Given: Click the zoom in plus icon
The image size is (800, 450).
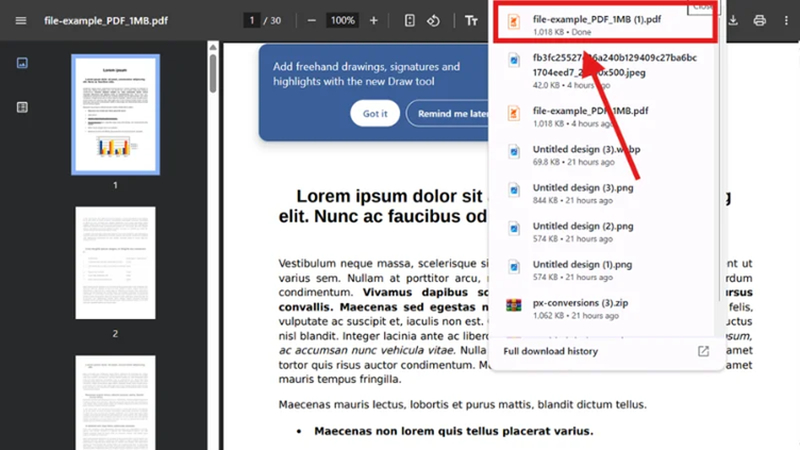Looking at the screenshot, I should point(373,21).
